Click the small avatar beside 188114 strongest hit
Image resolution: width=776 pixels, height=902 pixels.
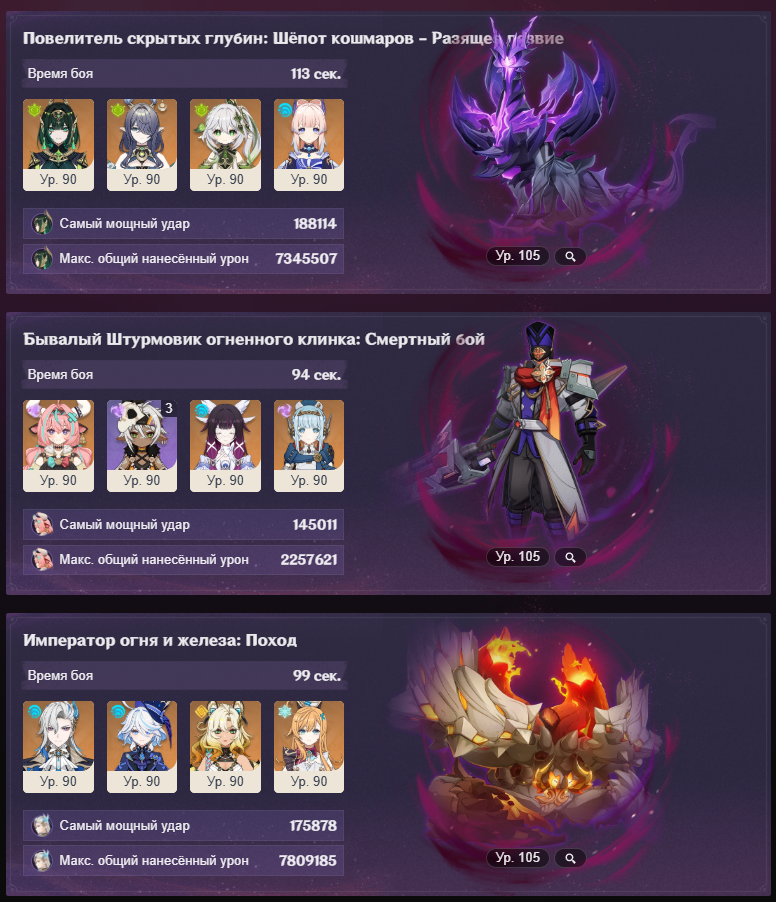point(42,224)
